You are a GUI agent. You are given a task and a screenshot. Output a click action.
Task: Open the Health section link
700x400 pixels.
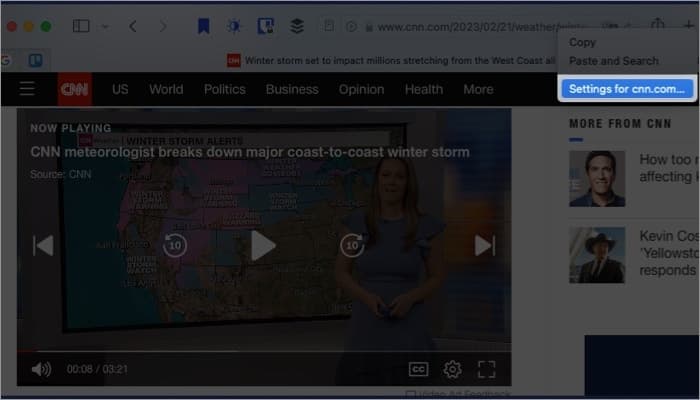pos(424,89)
